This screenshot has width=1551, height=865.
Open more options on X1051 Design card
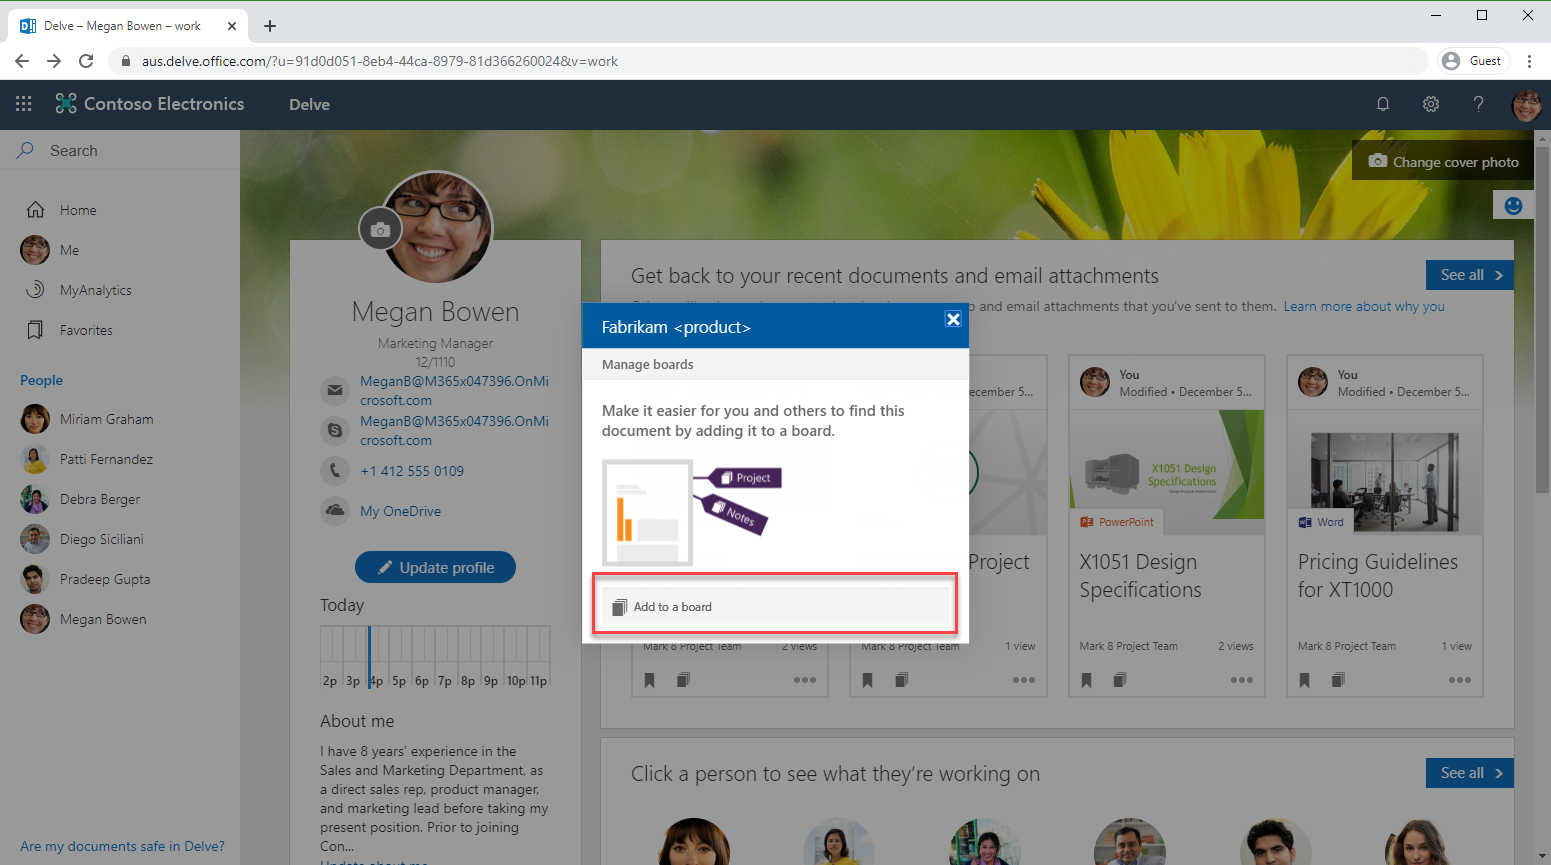coord(1242,680)
